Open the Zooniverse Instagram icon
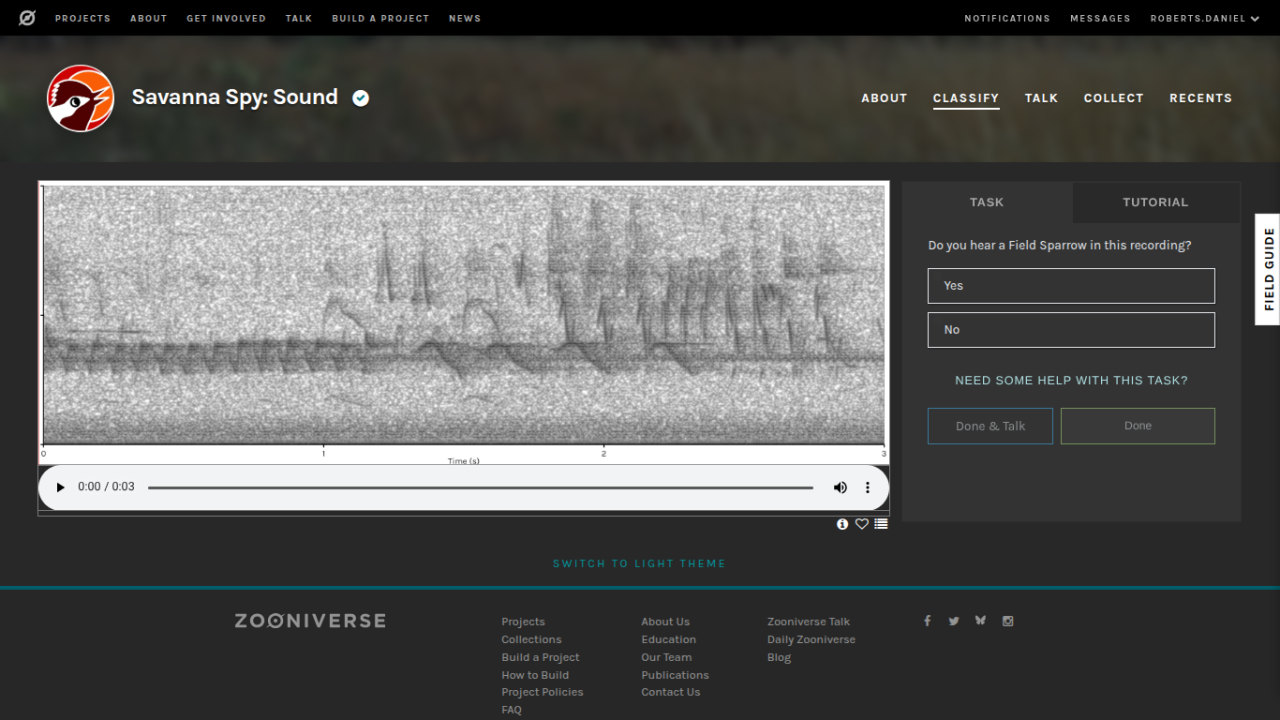 (x=1008, y=621)
